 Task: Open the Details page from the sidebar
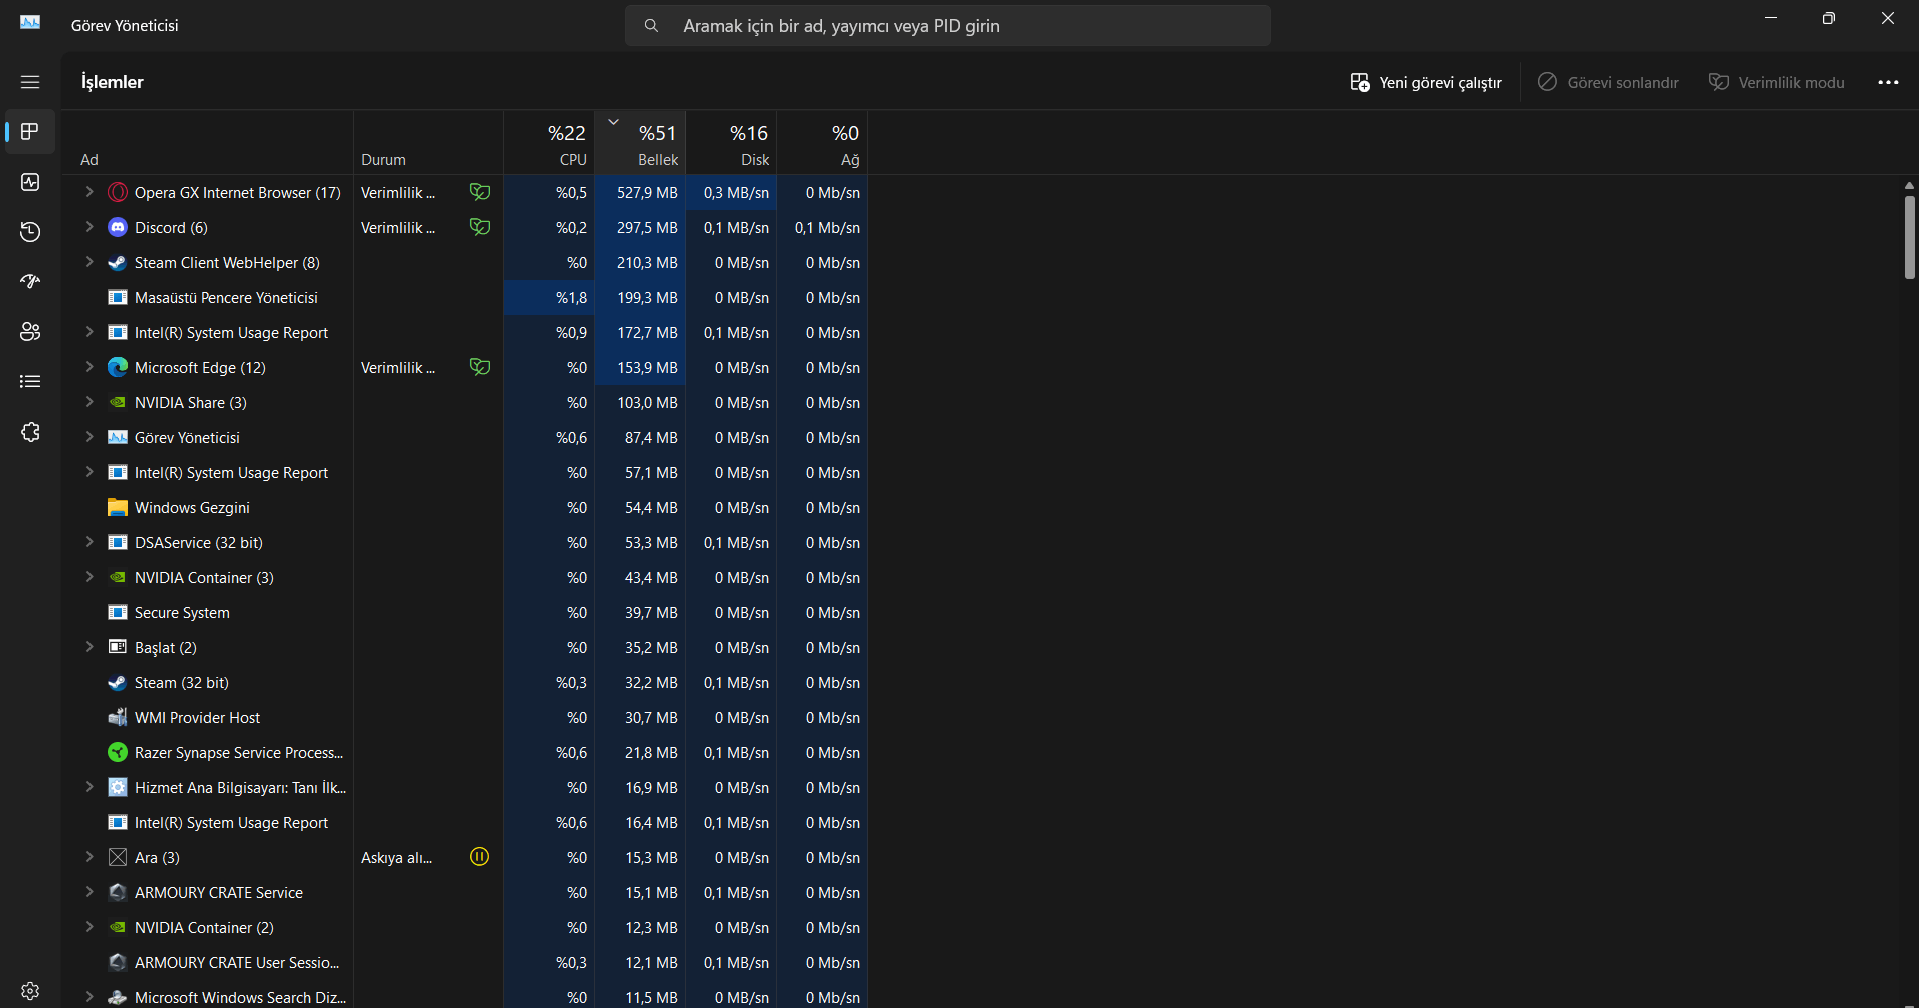30,382
